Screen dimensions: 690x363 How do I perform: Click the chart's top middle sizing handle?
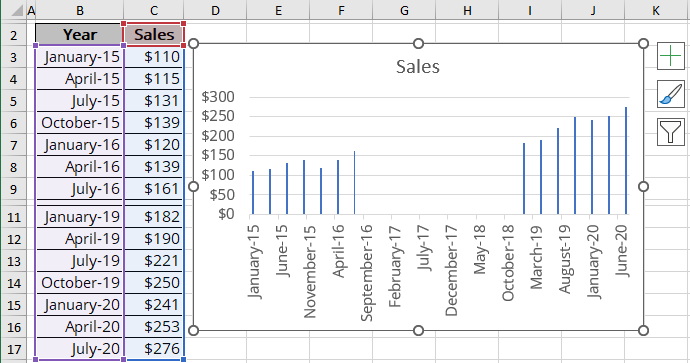pyautogui.click(x=418, y=44)
